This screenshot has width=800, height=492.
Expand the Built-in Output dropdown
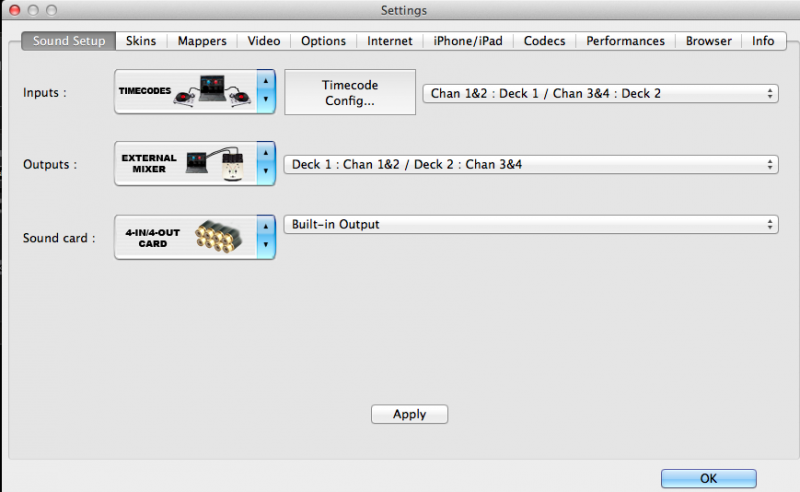(x=530, y=225)
